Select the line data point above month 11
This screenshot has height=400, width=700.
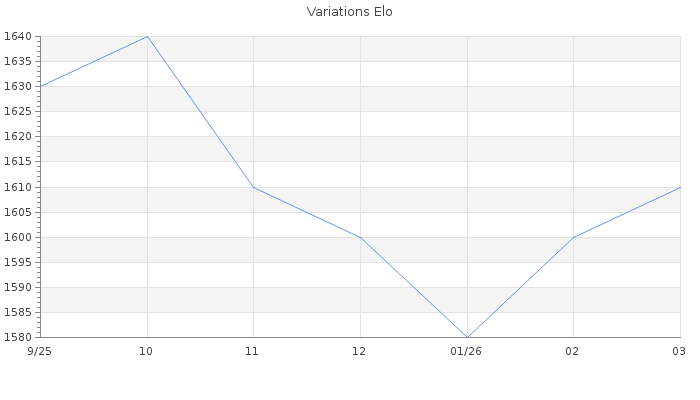pos(254,187)
